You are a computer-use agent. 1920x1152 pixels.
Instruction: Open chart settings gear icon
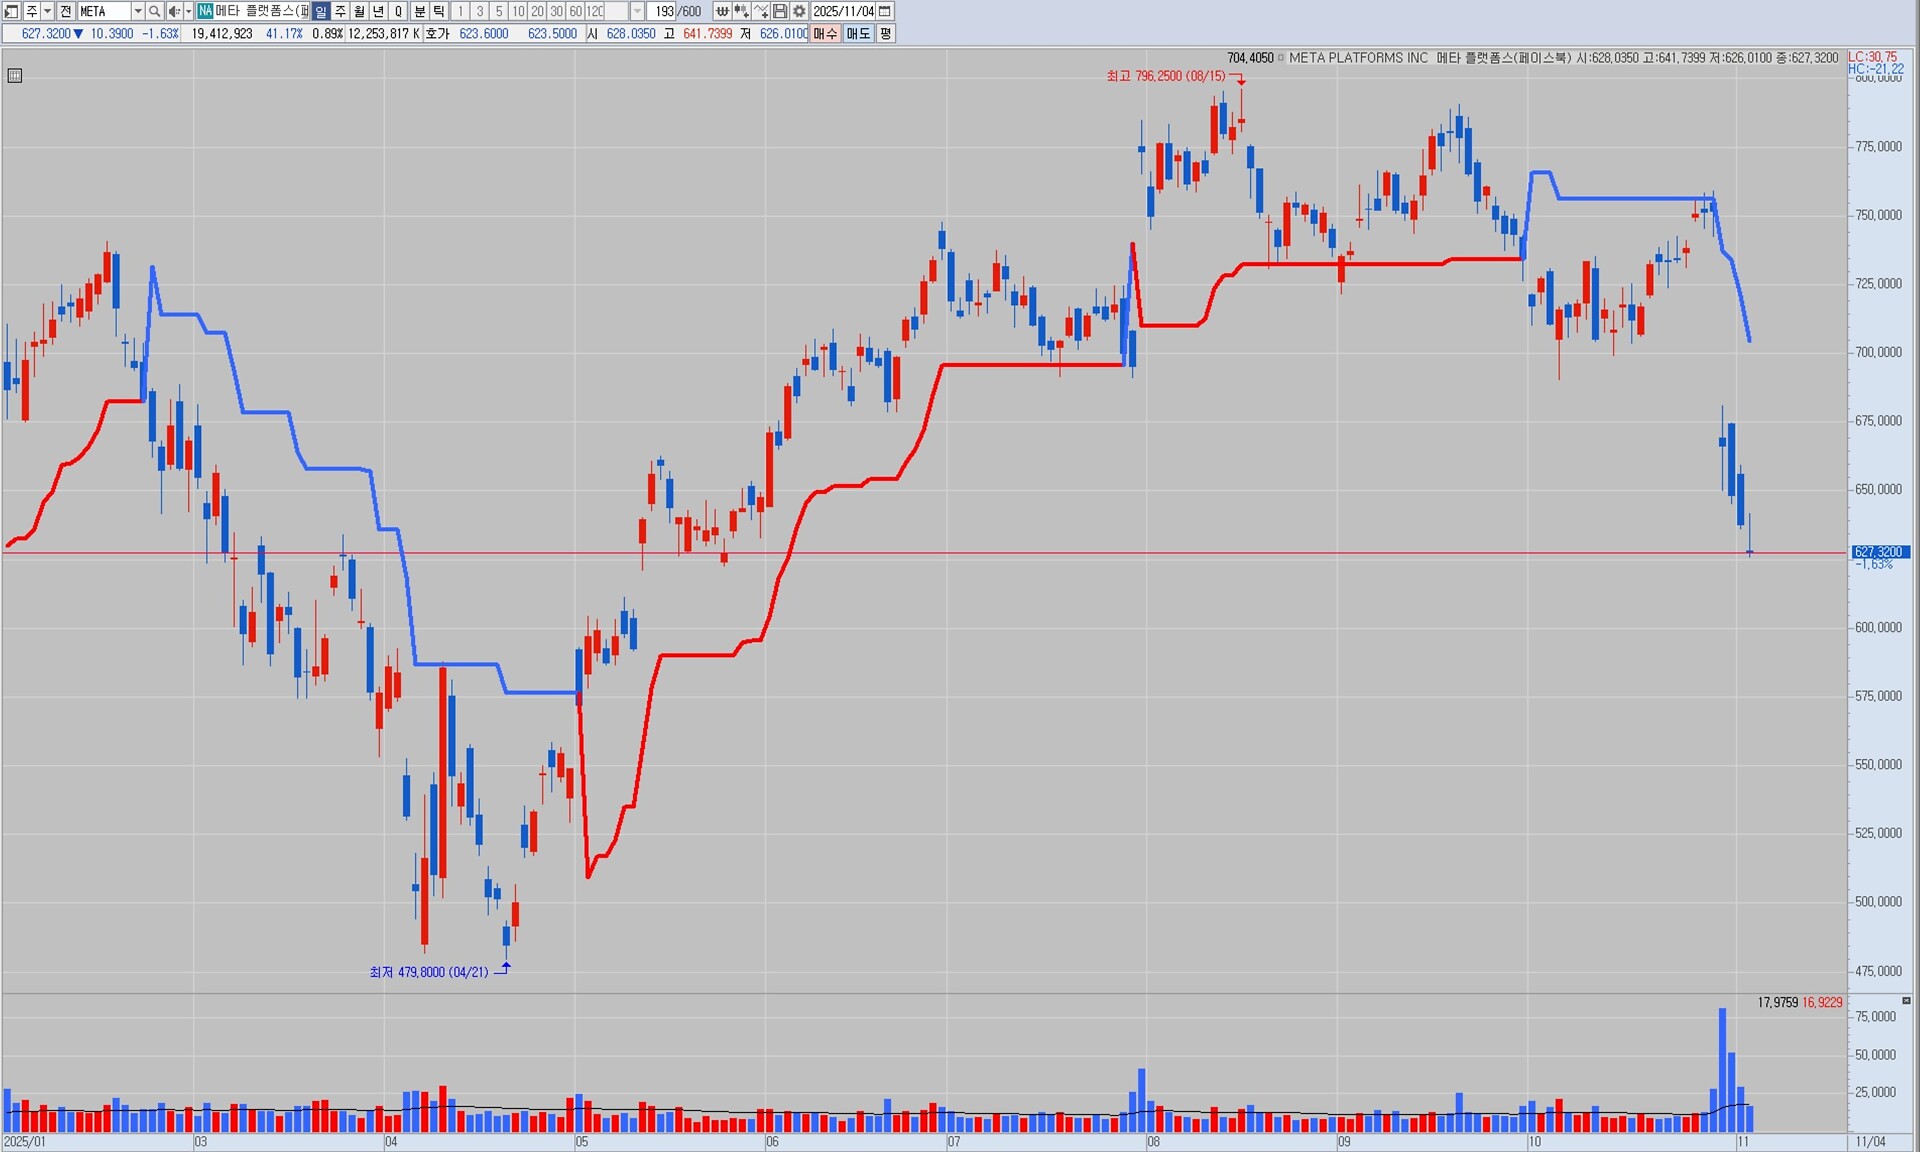(799, 11)
